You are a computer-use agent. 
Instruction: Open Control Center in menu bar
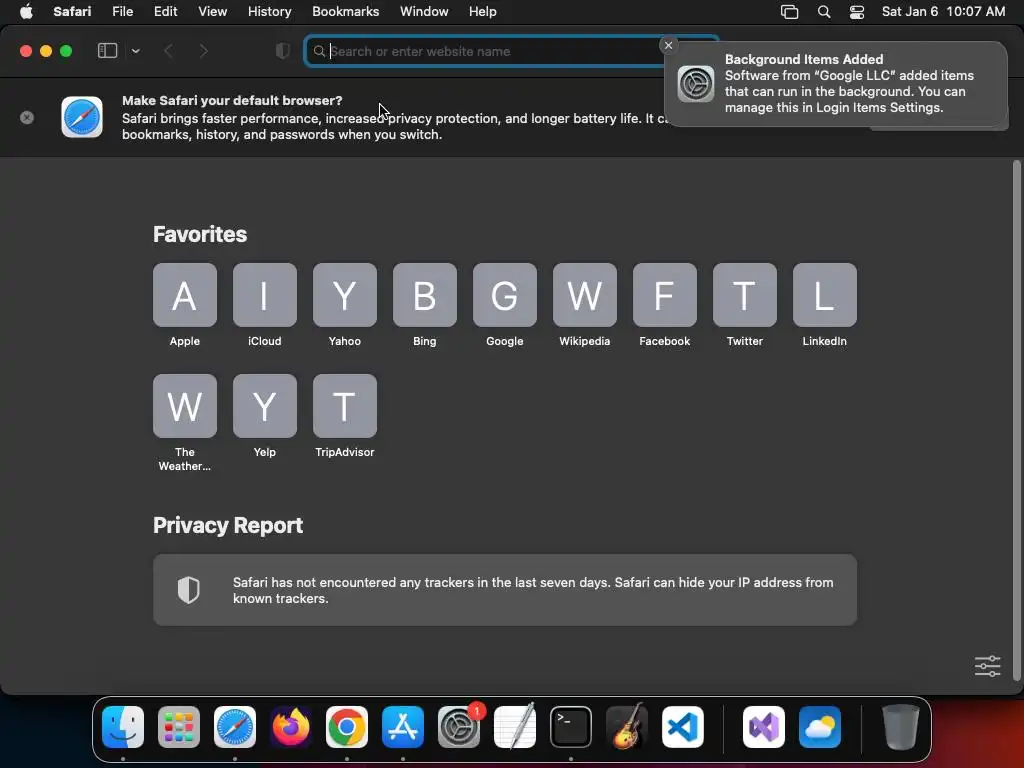pyautogui.click(x=857, y=12)
